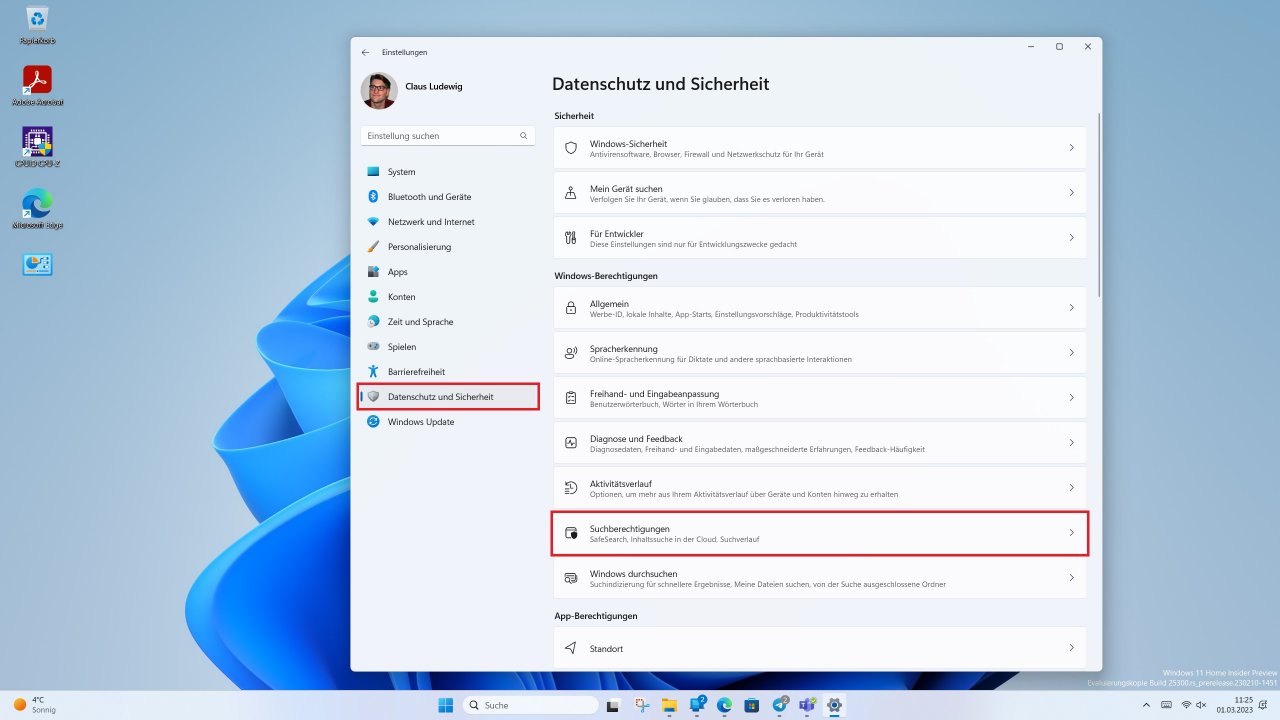Click the Wi-Fi tray icon

(1186, 705)
